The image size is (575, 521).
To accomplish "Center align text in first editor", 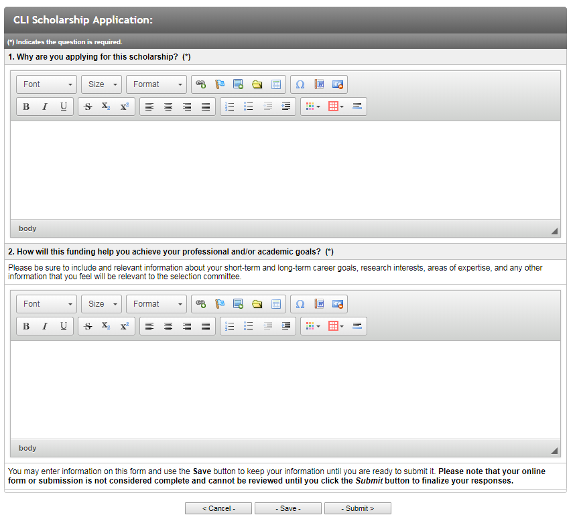I will coord(168,107).
